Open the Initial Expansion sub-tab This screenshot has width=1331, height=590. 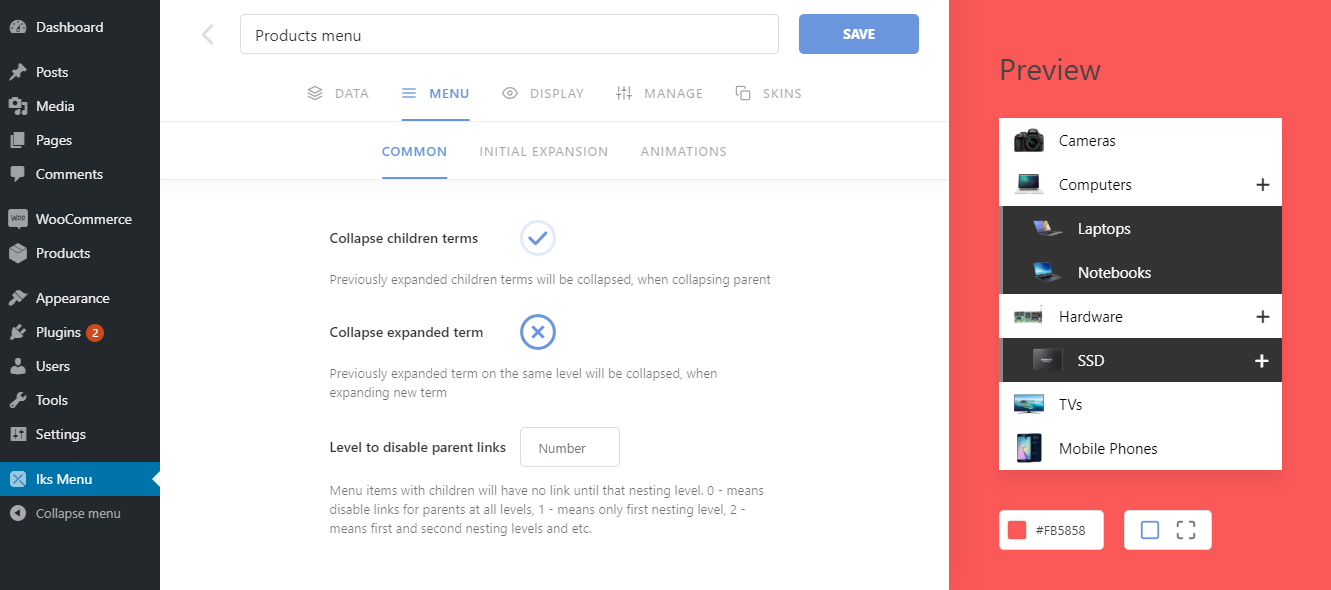tap(543, 152)
